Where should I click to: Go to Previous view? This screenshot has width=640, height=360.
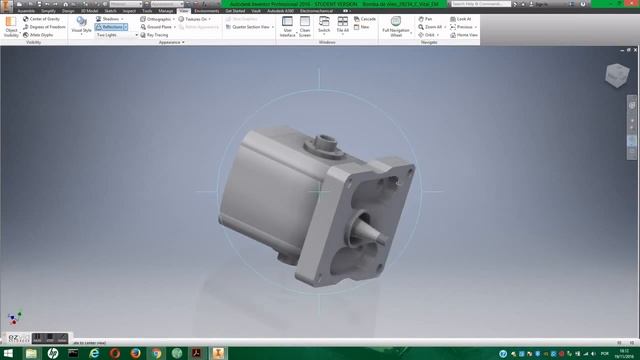click(x=461, y=27)
